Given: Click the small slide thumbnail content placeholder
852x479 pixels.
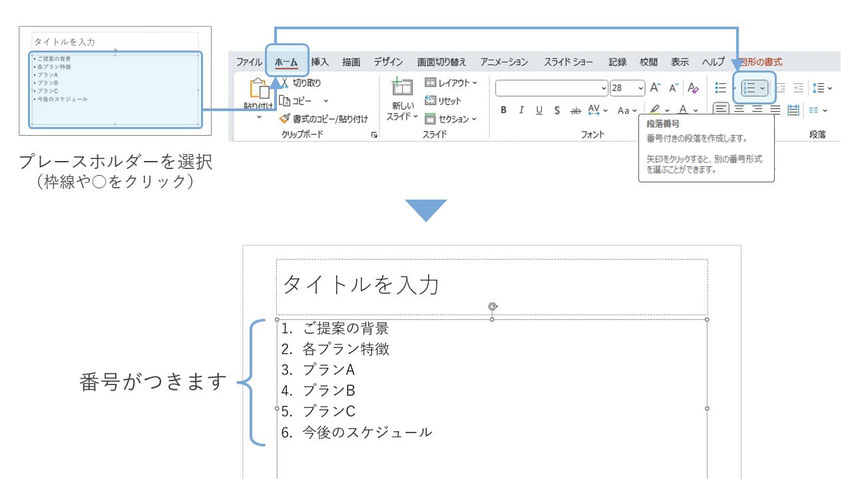Looking at the screenshot, I should [x=115, y=90].
